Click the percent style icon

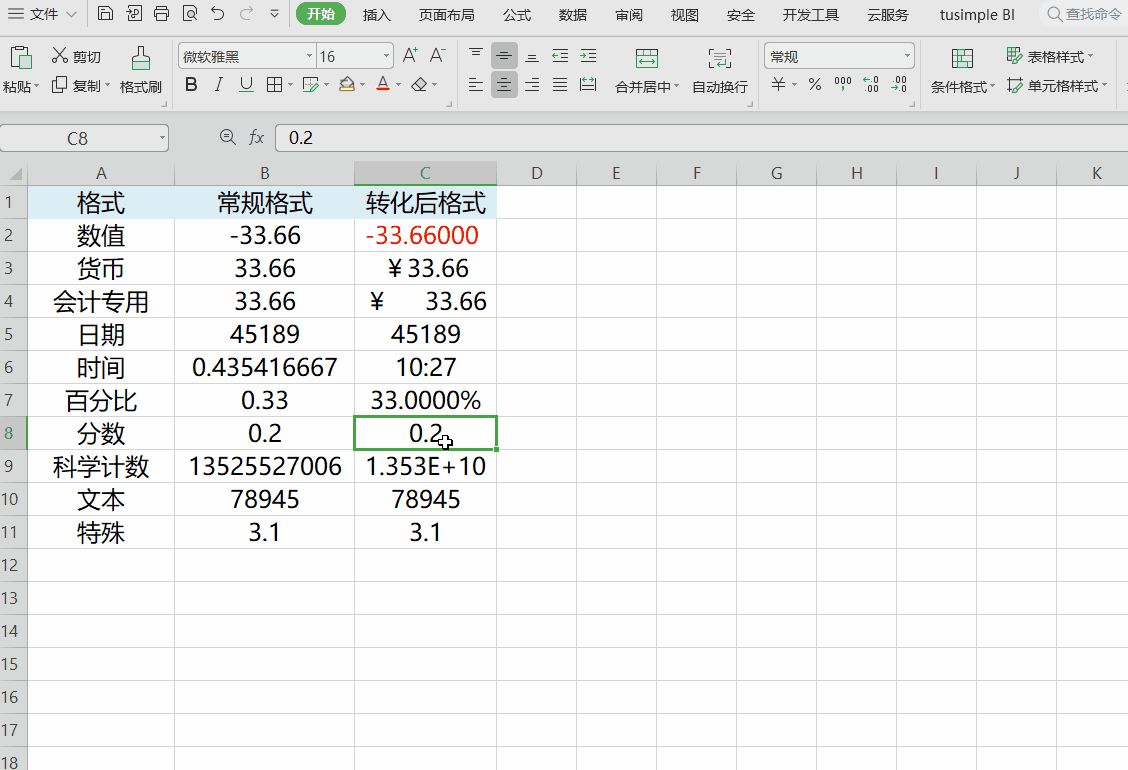(x=815, y=85)
